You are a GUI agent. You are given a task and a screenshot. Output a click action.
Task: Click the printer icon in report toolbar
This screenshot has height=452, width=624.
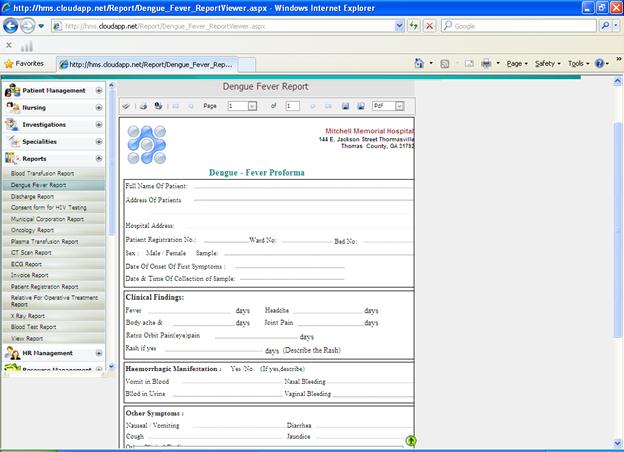(143, 105)
